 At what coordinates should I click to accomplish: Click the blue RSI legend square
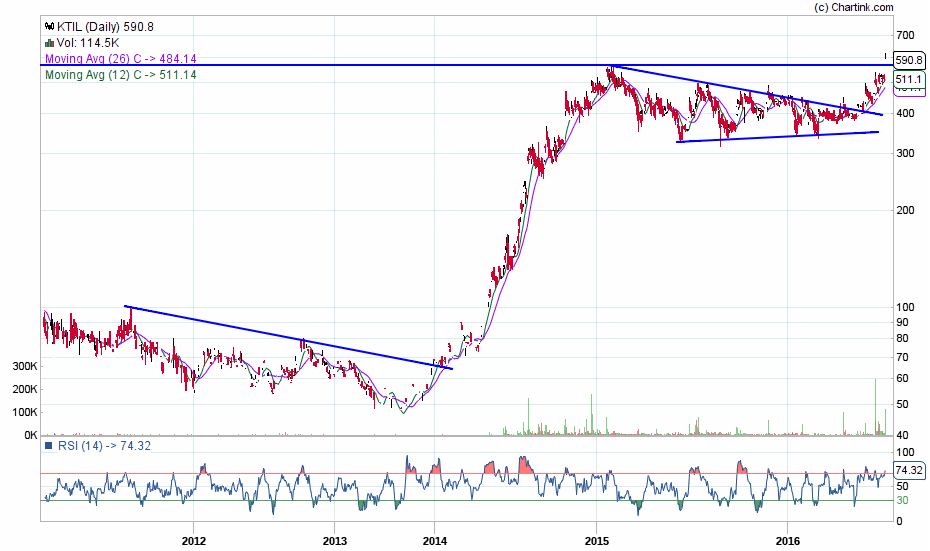49,446
